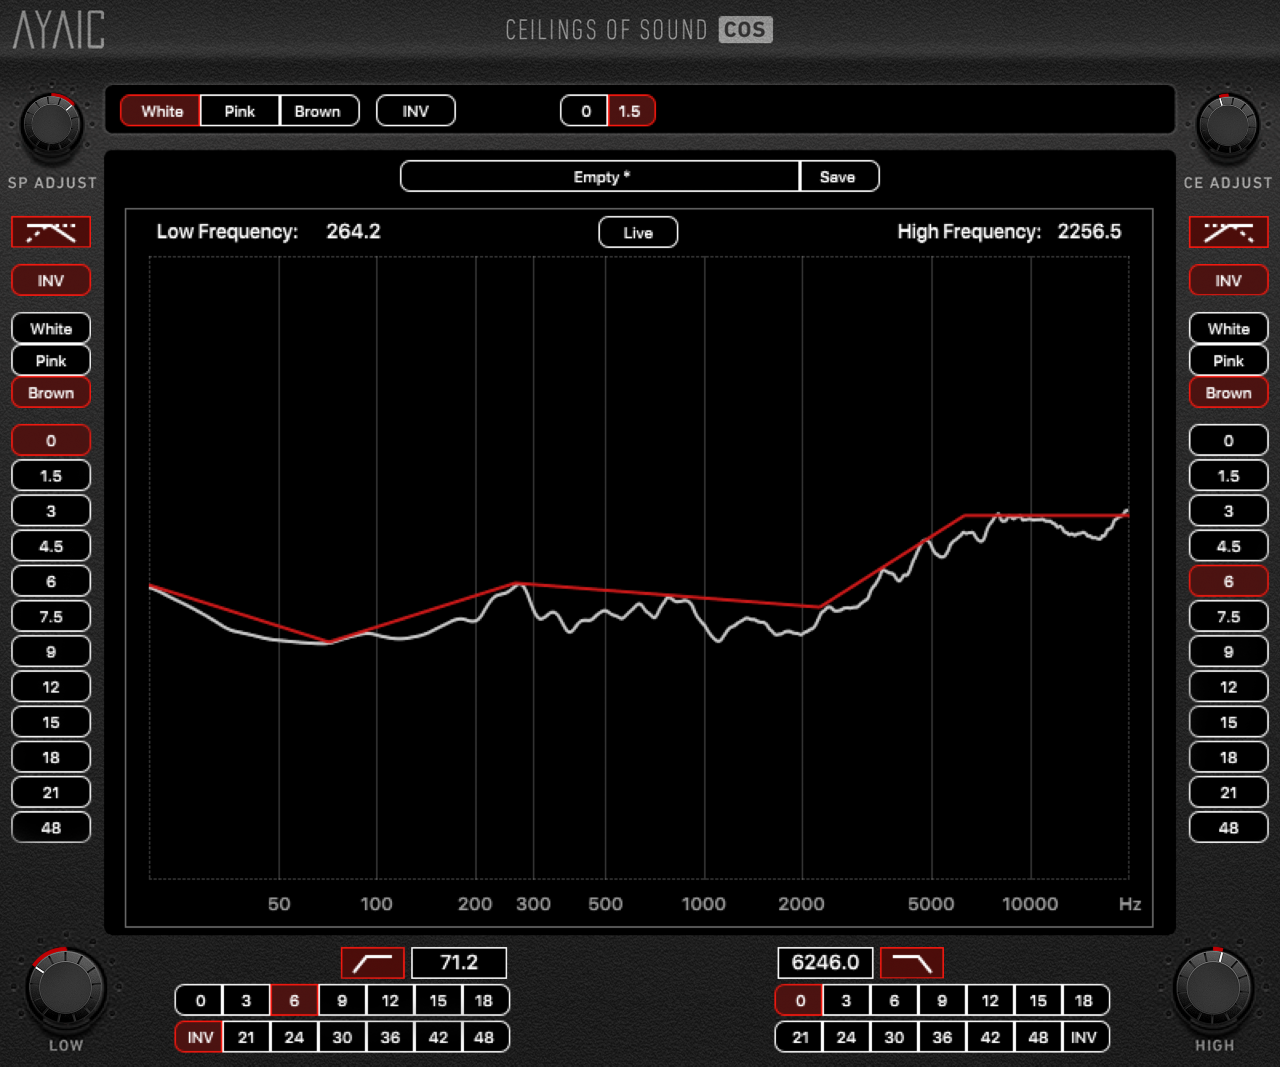The image size is (1280, 1067).
Task: Select 7.5 slope on left panel
Action: [x=51, y=617]
